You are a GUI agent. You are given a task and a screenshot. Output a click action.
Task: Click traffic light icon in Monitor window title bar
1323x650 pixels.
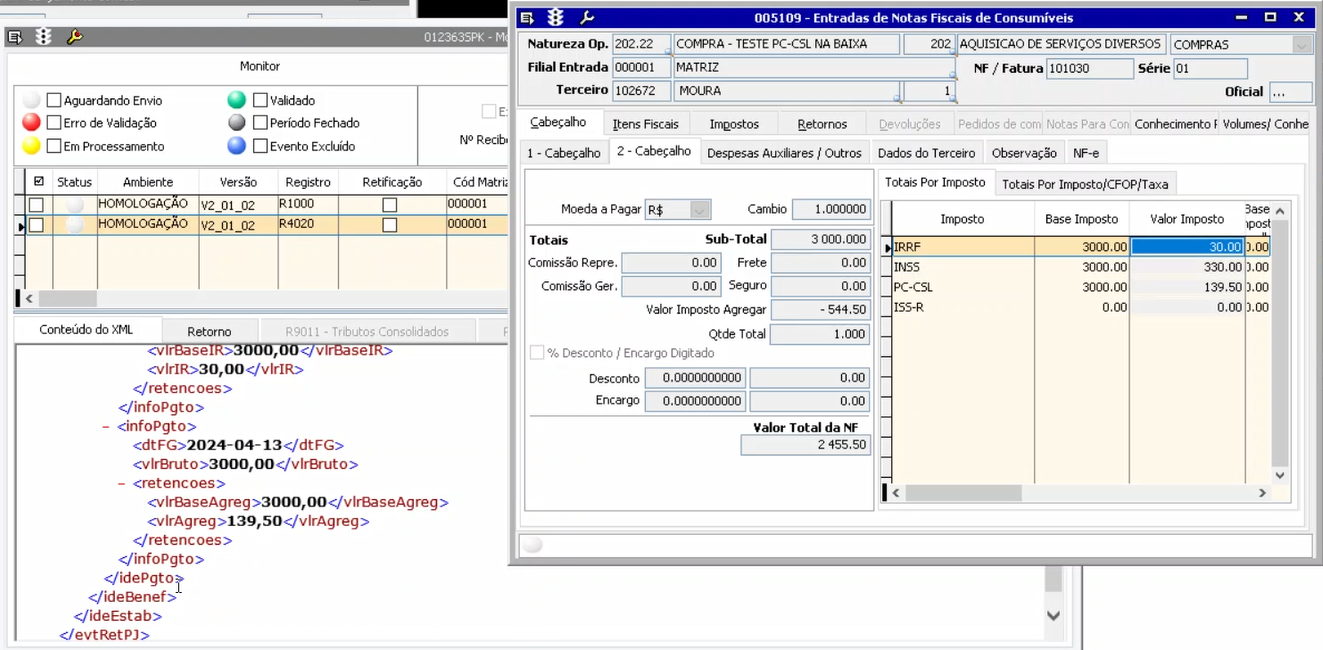pos(44,37)
